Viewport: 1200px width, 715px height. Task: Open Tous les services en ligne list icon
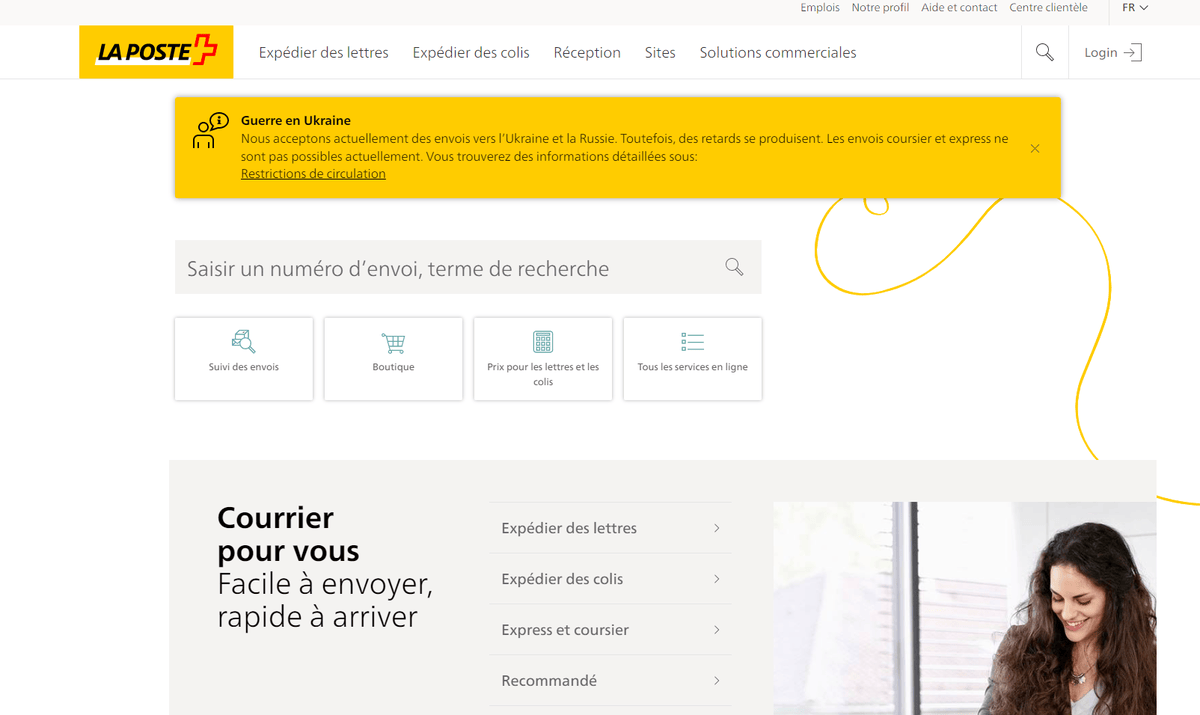pos(692,340)
